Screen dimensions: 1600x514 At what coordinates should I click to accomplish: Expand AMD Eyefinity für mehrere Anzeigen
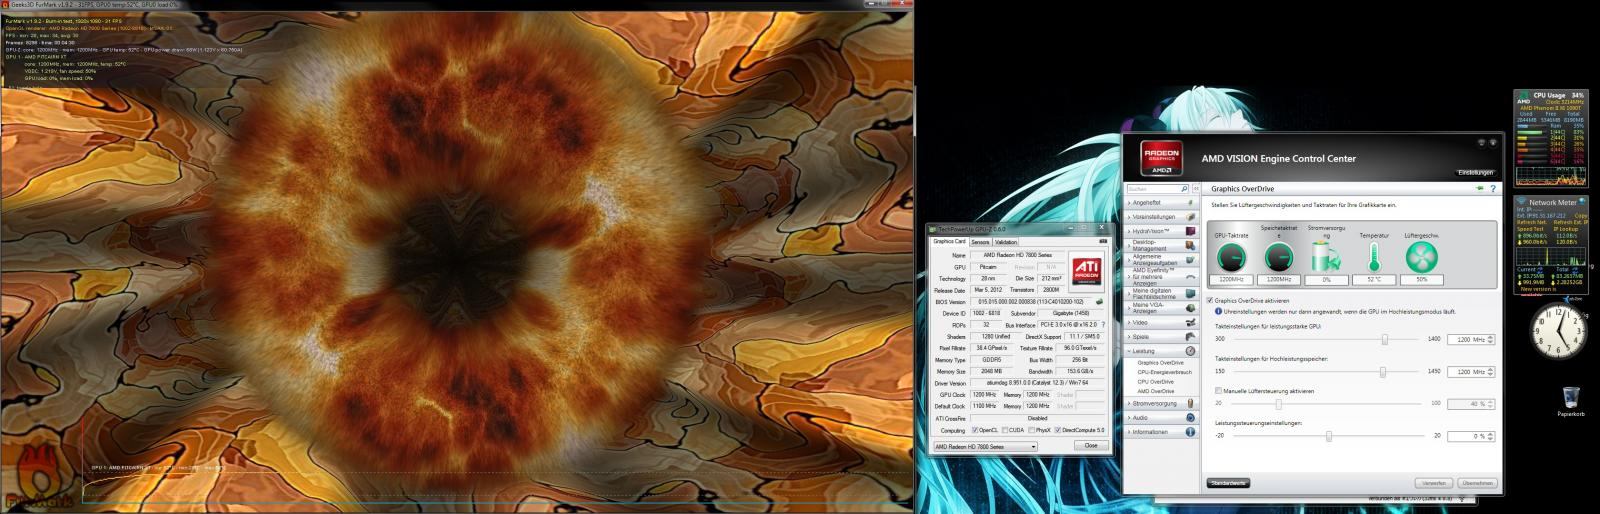point(1162,276)
